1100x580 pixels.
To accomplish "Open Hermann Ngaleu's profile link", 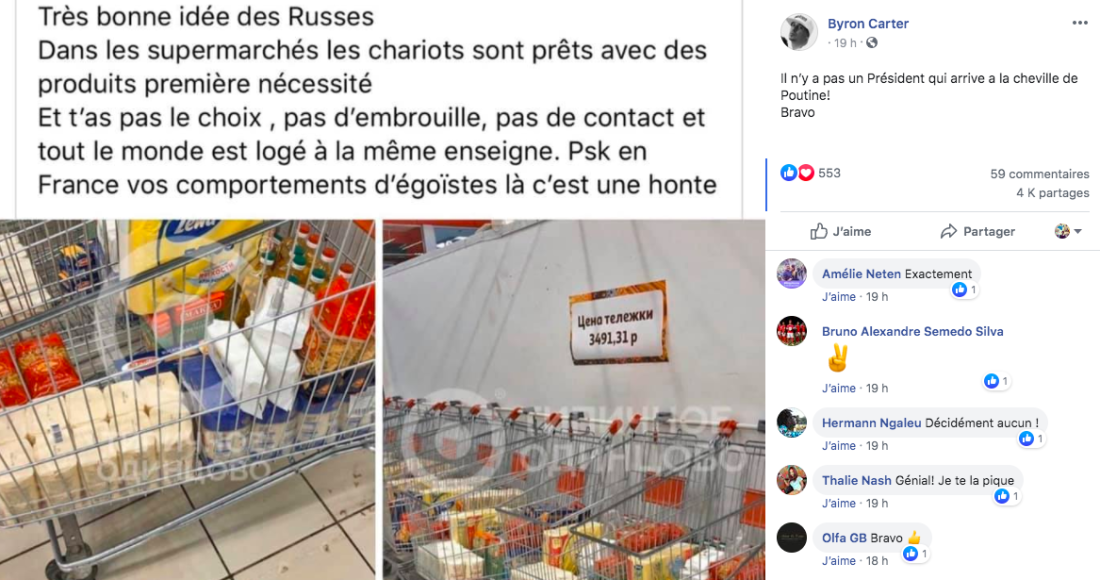I will (871, 423).
